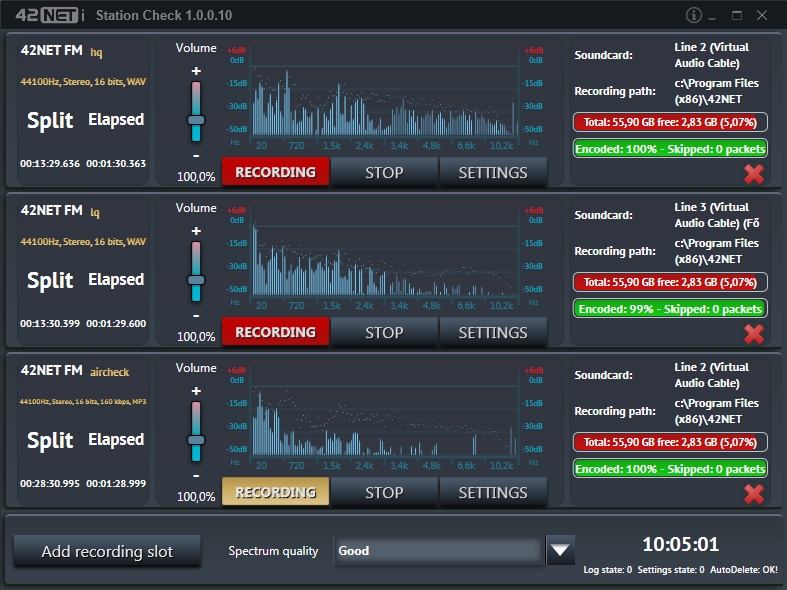Viewport: 787px width, 590px height.
Task: Click the spectrum graph of lq slot
Action: [385, 249]
